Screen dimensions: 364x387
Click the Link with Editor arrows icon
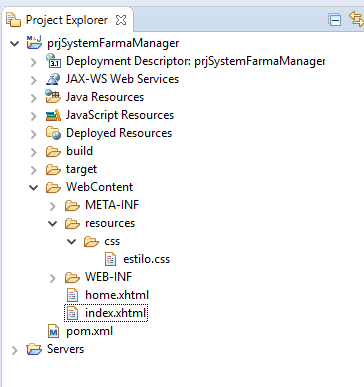pyautogui.click(x=356, y=19)
